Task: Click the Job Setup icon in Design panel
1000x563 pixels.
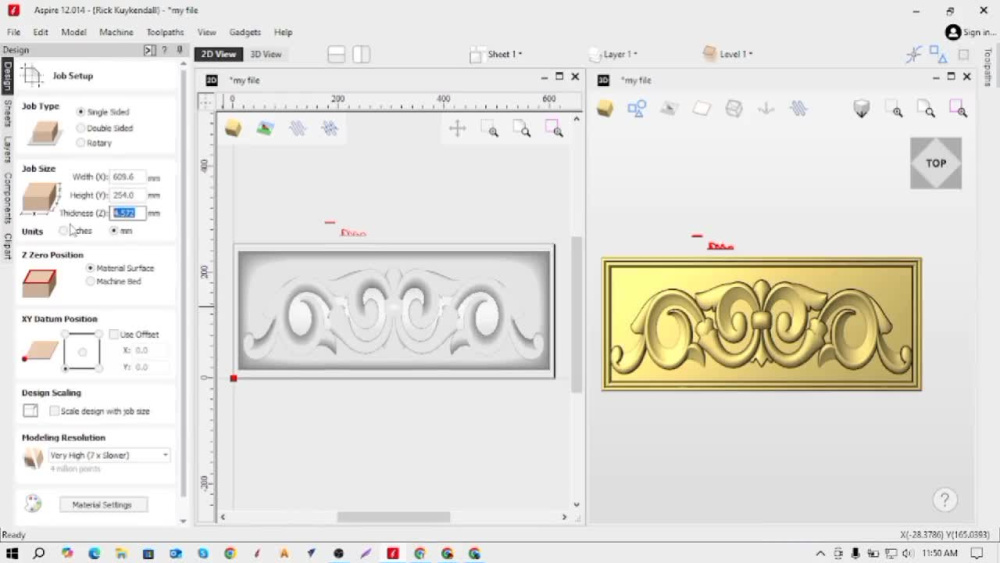Action: pos(31,75)
